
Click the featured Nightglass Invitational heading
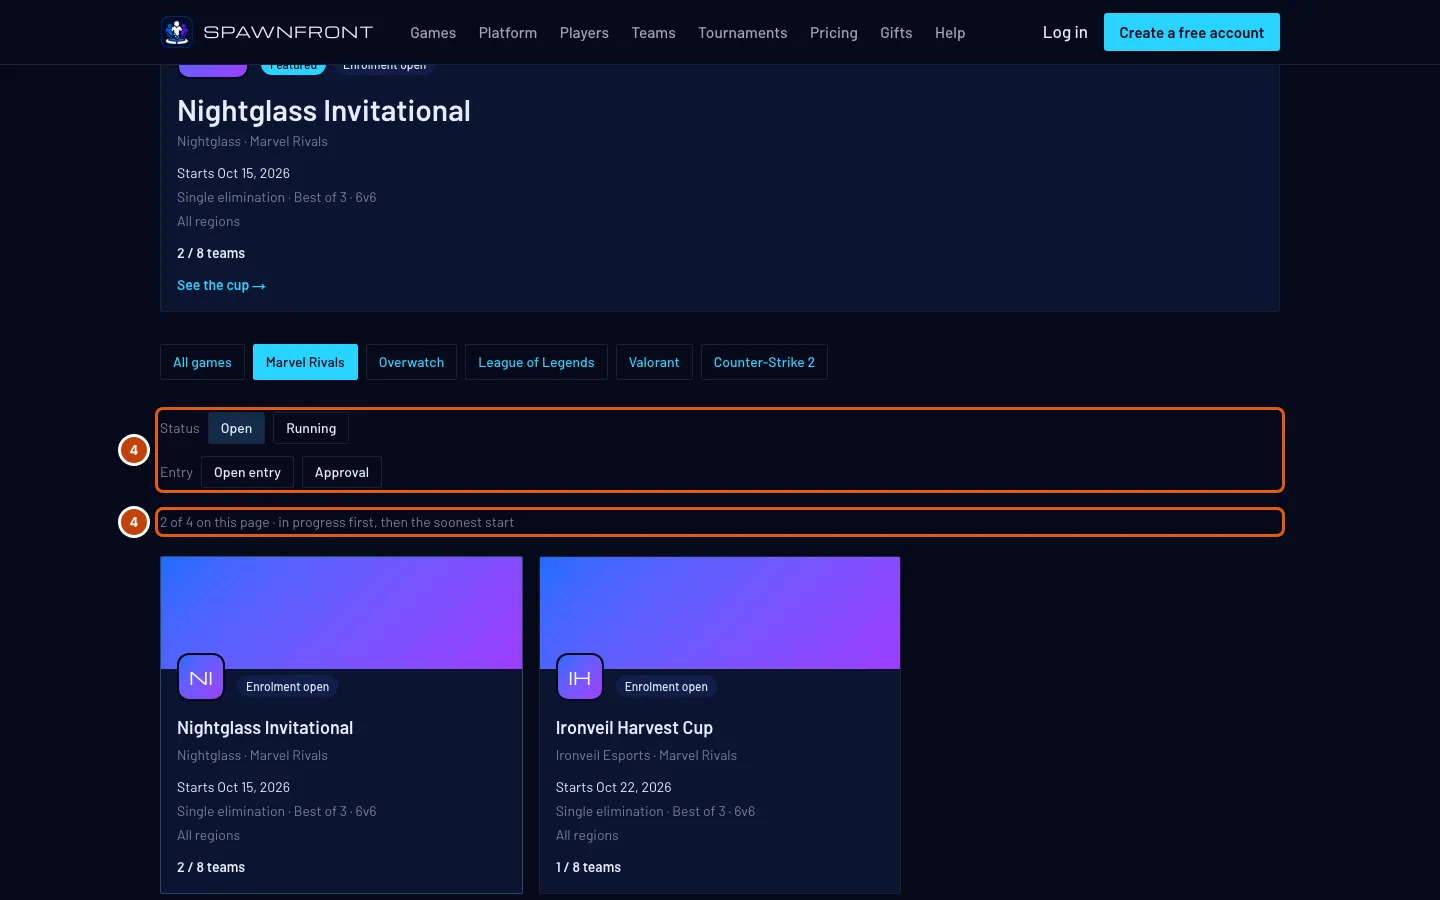[324, 111]
